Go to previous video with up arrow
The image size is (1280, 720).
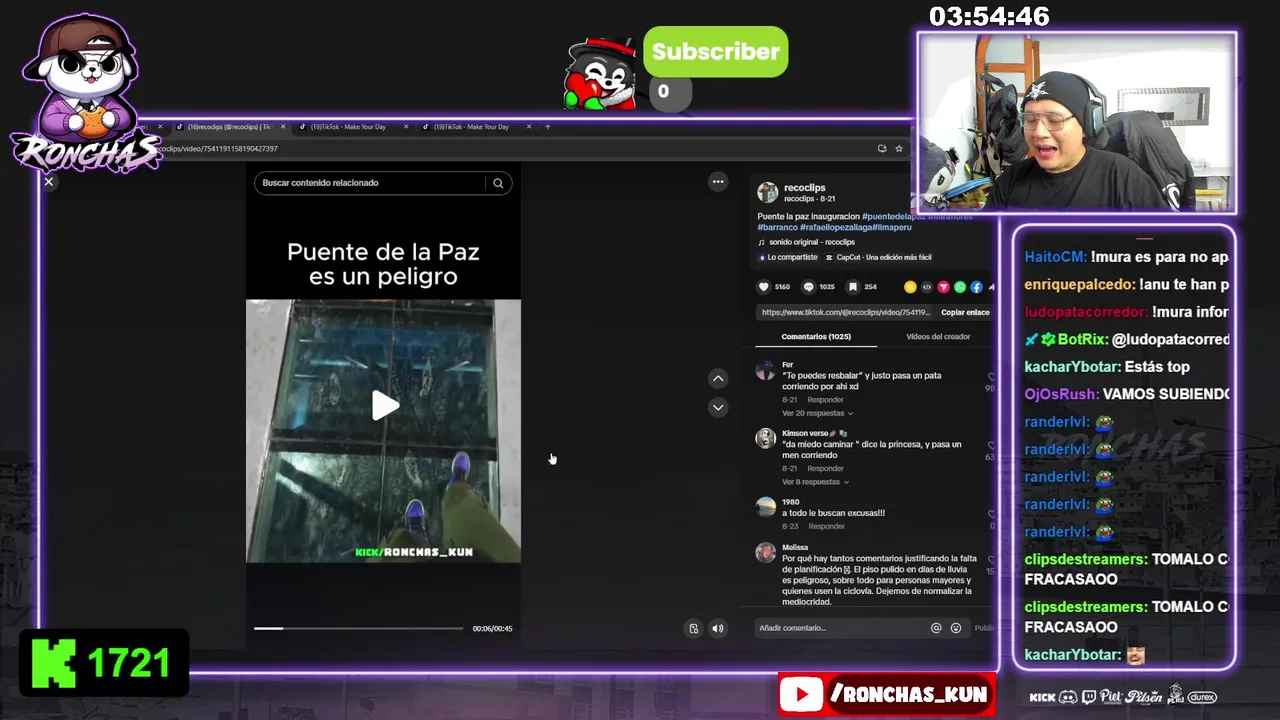[718, 378]
